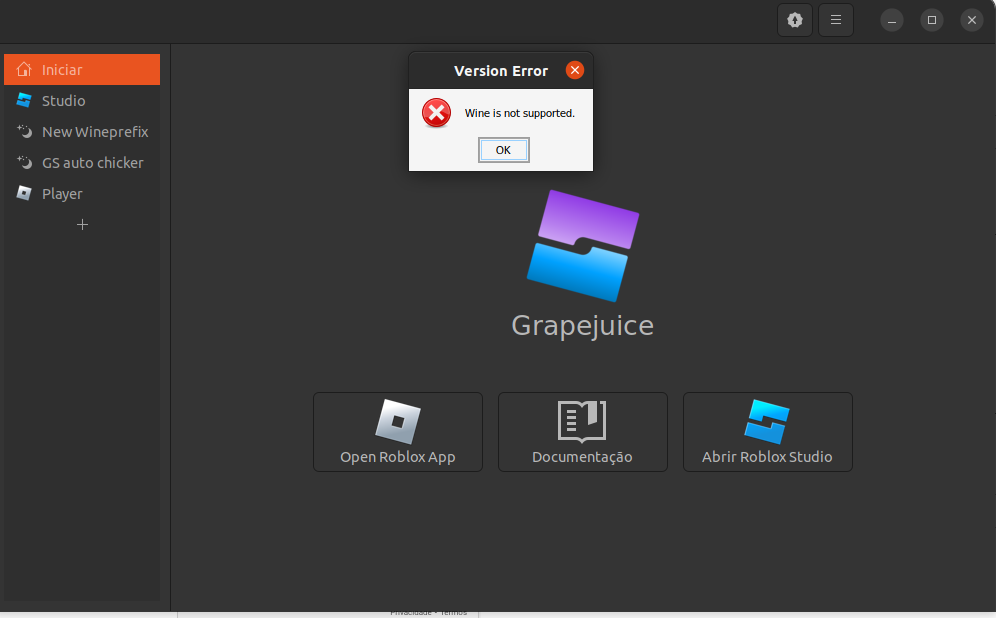This screenshot has width=996, height=618.
Task: Click the 'Wine is not supported.' message text
Action: pos(519,113)
